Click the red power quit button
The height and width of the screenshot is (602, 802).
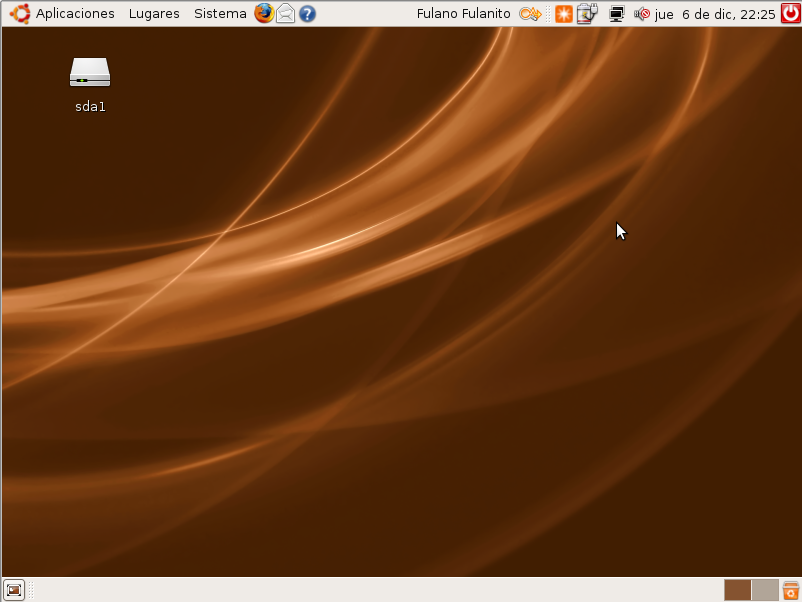(790, 13)
